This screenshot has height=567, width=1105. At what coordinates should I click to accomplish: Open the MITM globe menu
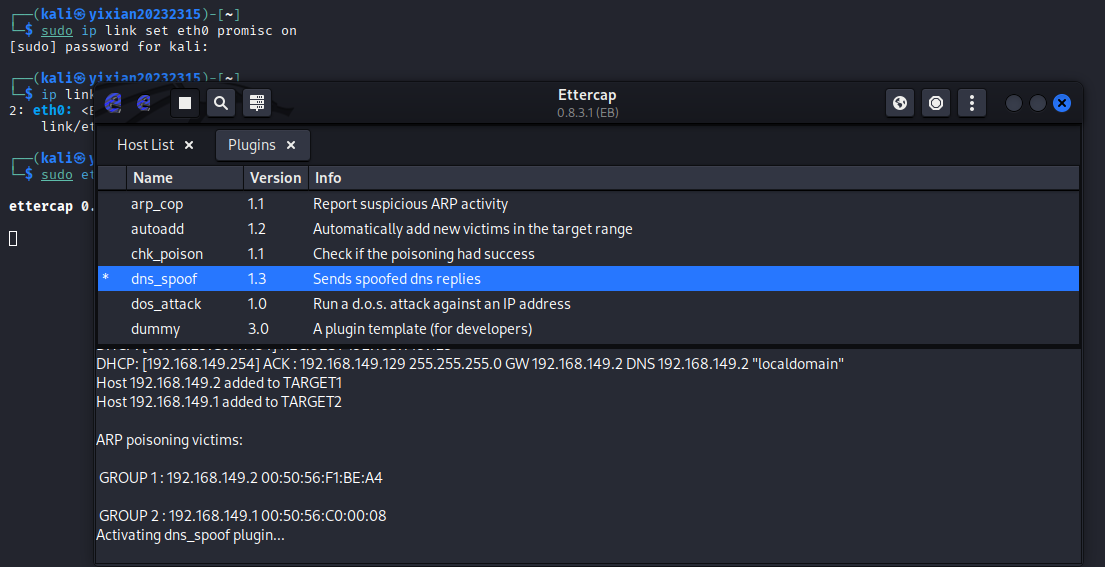(x=900, y=103)
